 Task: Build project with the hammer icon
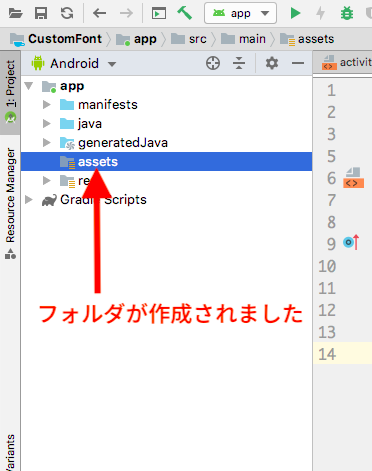(x=184, y=13)
